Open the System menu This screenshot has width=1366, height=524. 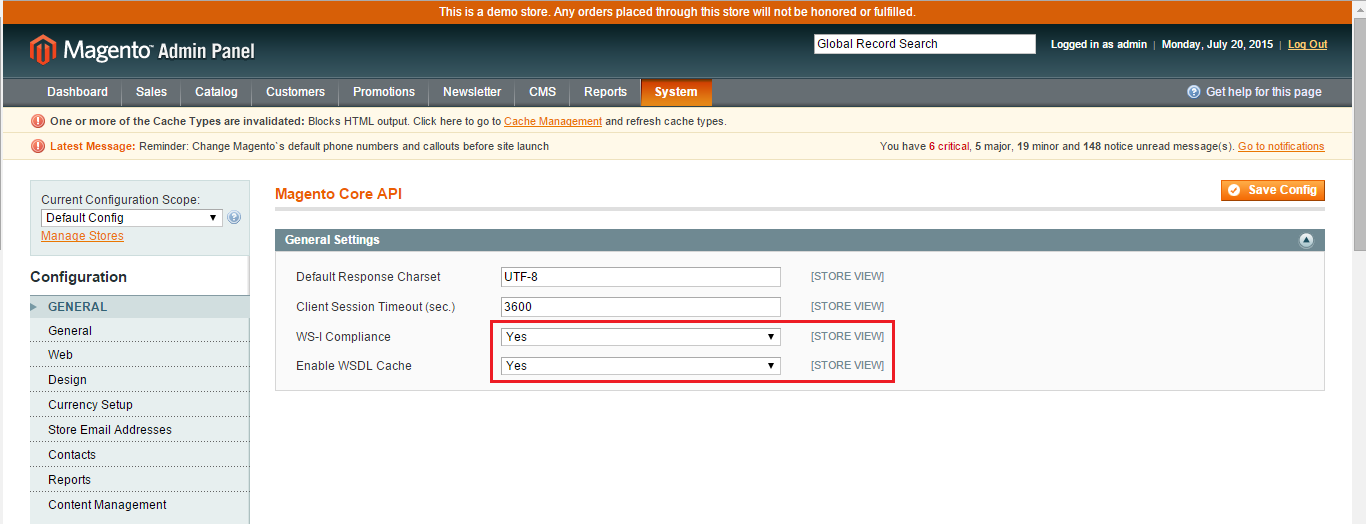click(676, 92)
